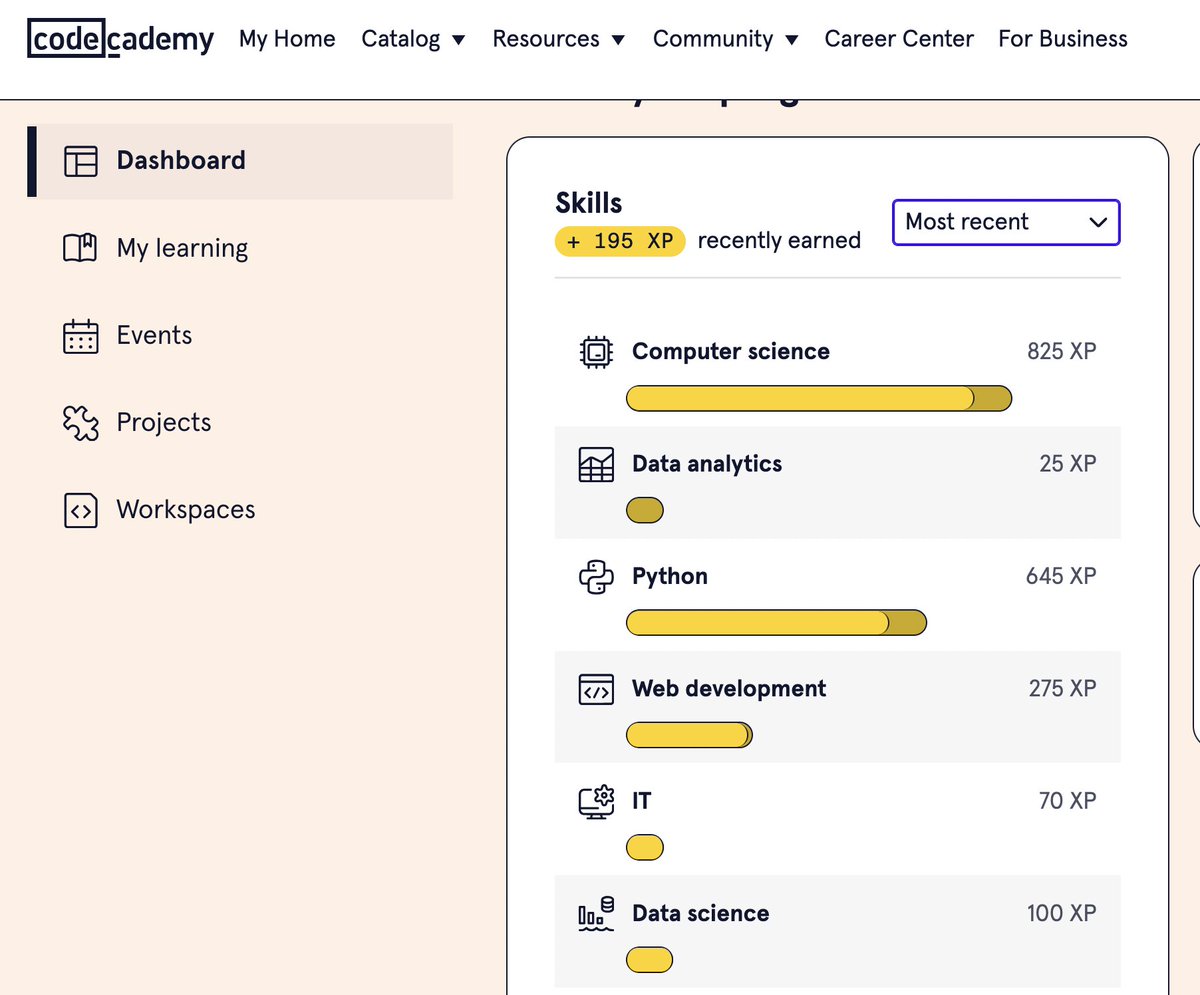Open the Career Center page
This screenshot has height=995, width=1200.
tap(899, 39)
